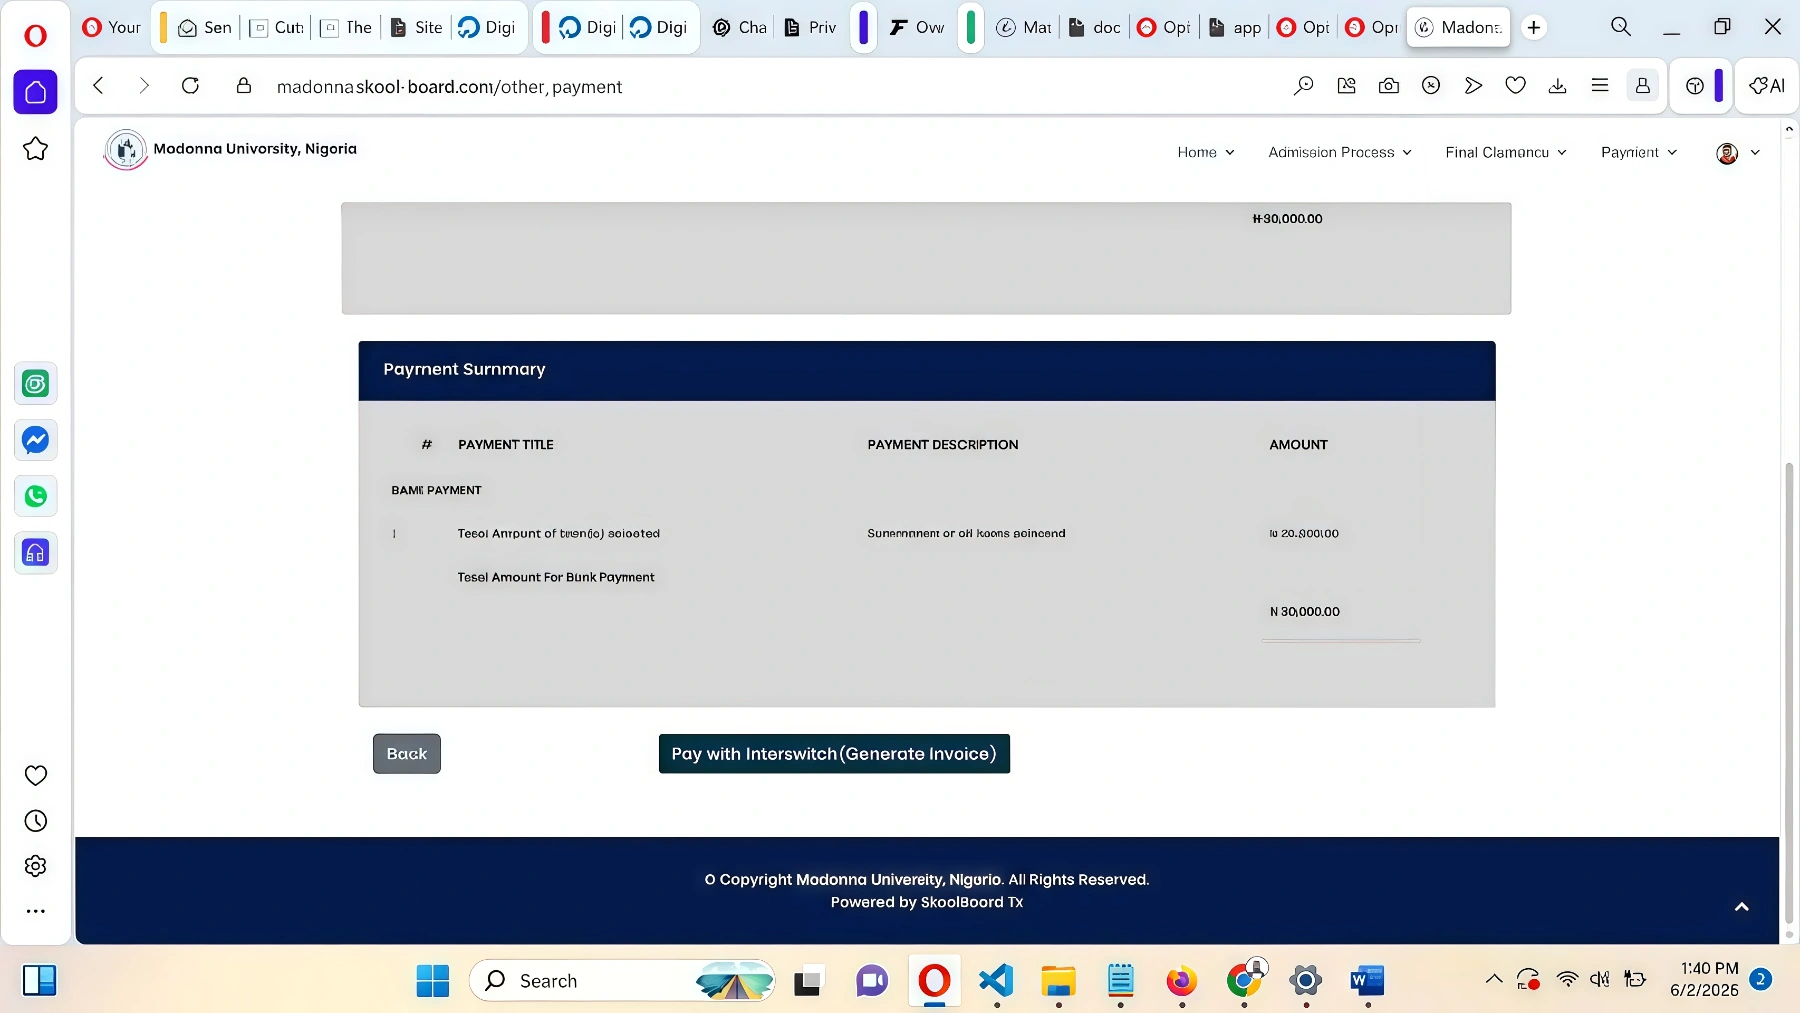Reload the current page
Viewport: 1800px width, 1013px height.
190,86
